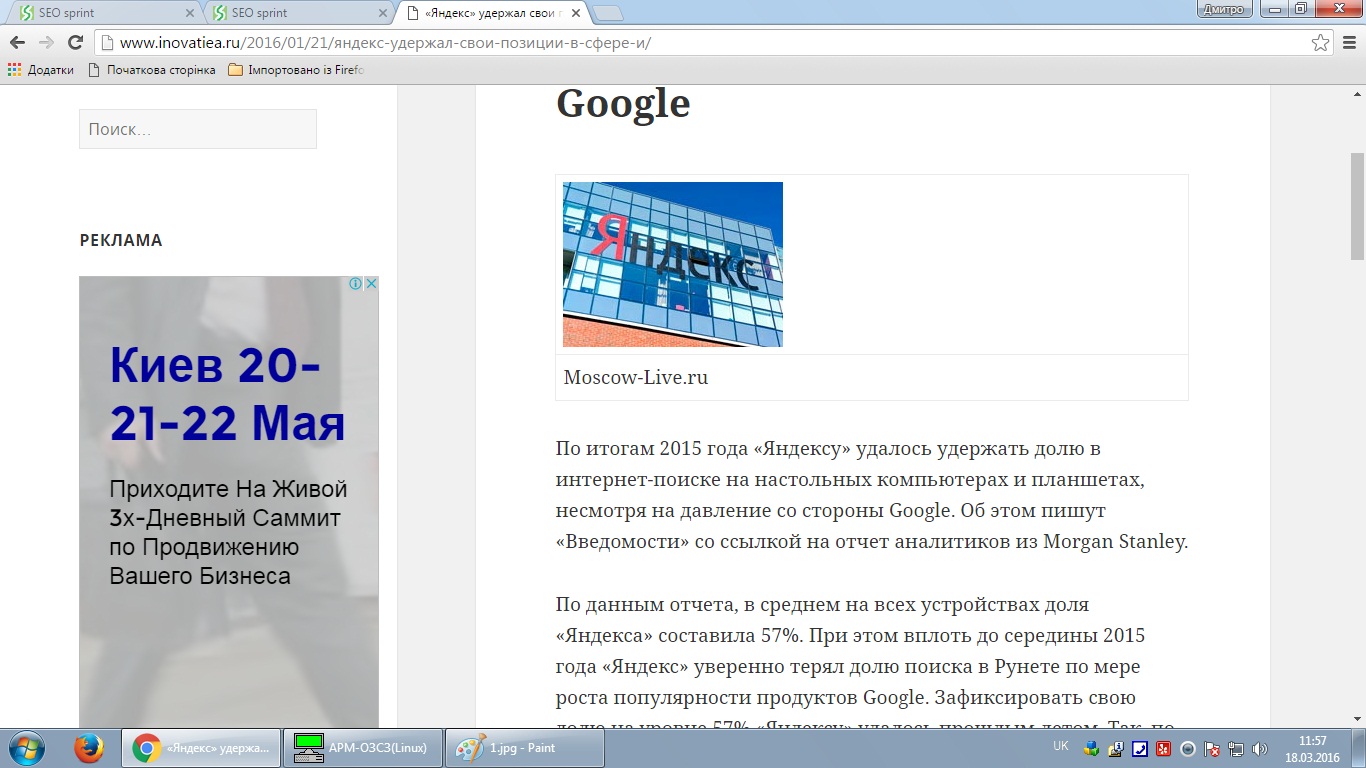Click the page vertical scrollbar thumb
Image resolution: width=1366 pixels, height=768 pixels.
pos(1357,207)
